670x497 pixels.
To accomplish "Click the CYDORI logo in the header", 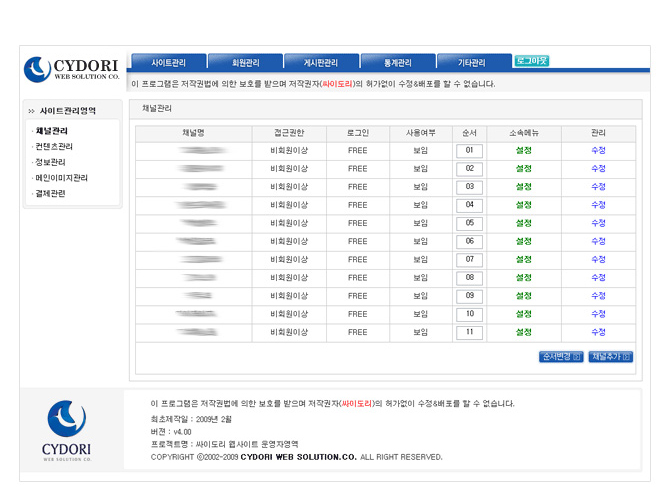I will [72, 68].
